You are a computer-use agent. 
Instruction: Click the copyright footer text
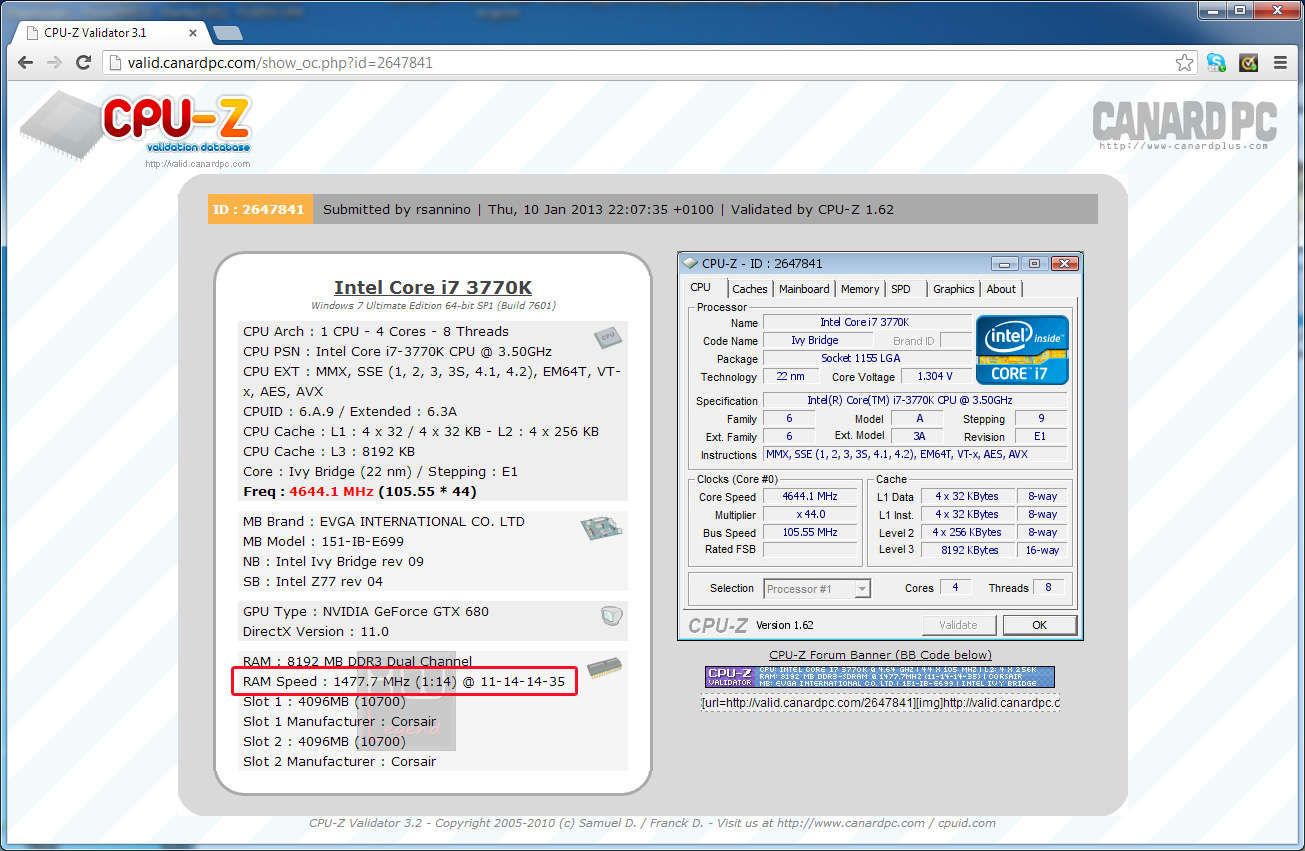click(652, 823)
